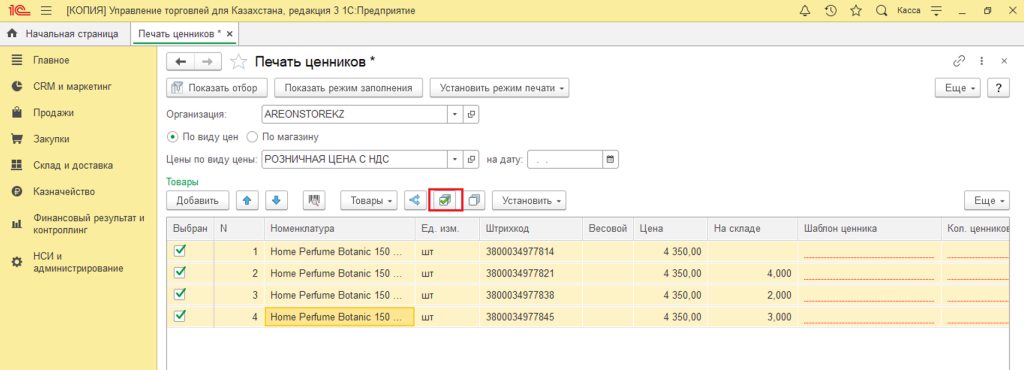The width and height of the screenshot is (1024, 370).
Task: Go back with the left arrow button
Action: click(181, 62)
